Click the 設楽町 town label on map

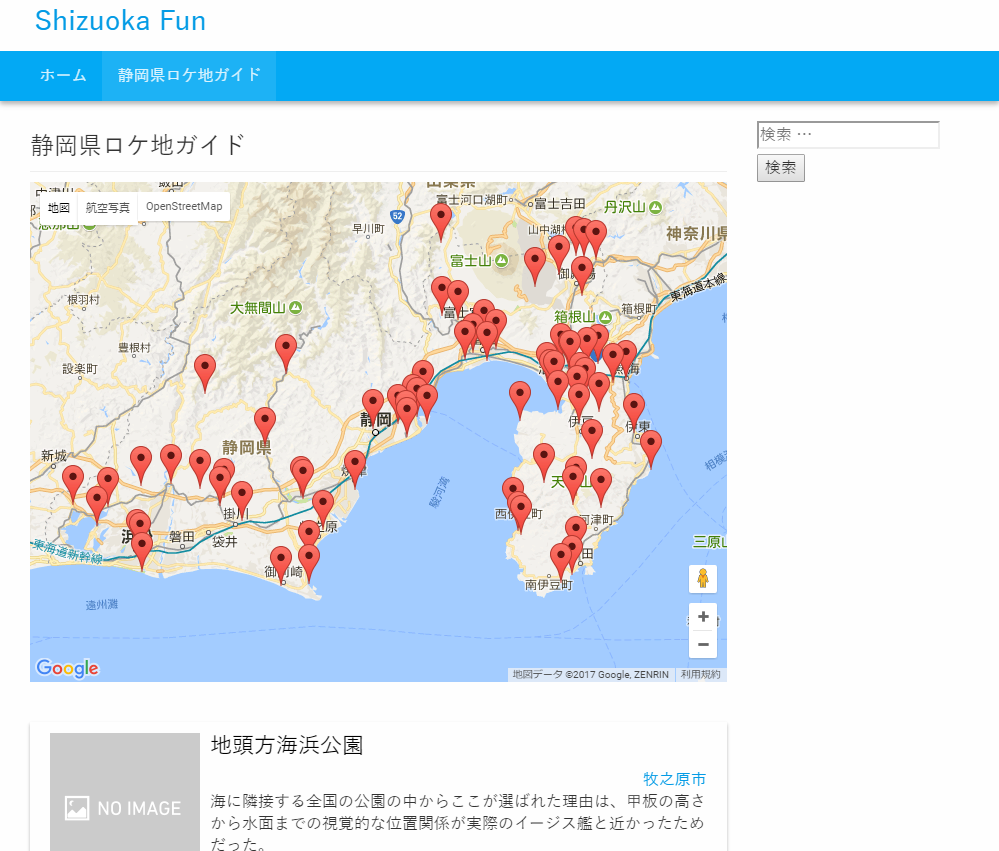[80, 369]
